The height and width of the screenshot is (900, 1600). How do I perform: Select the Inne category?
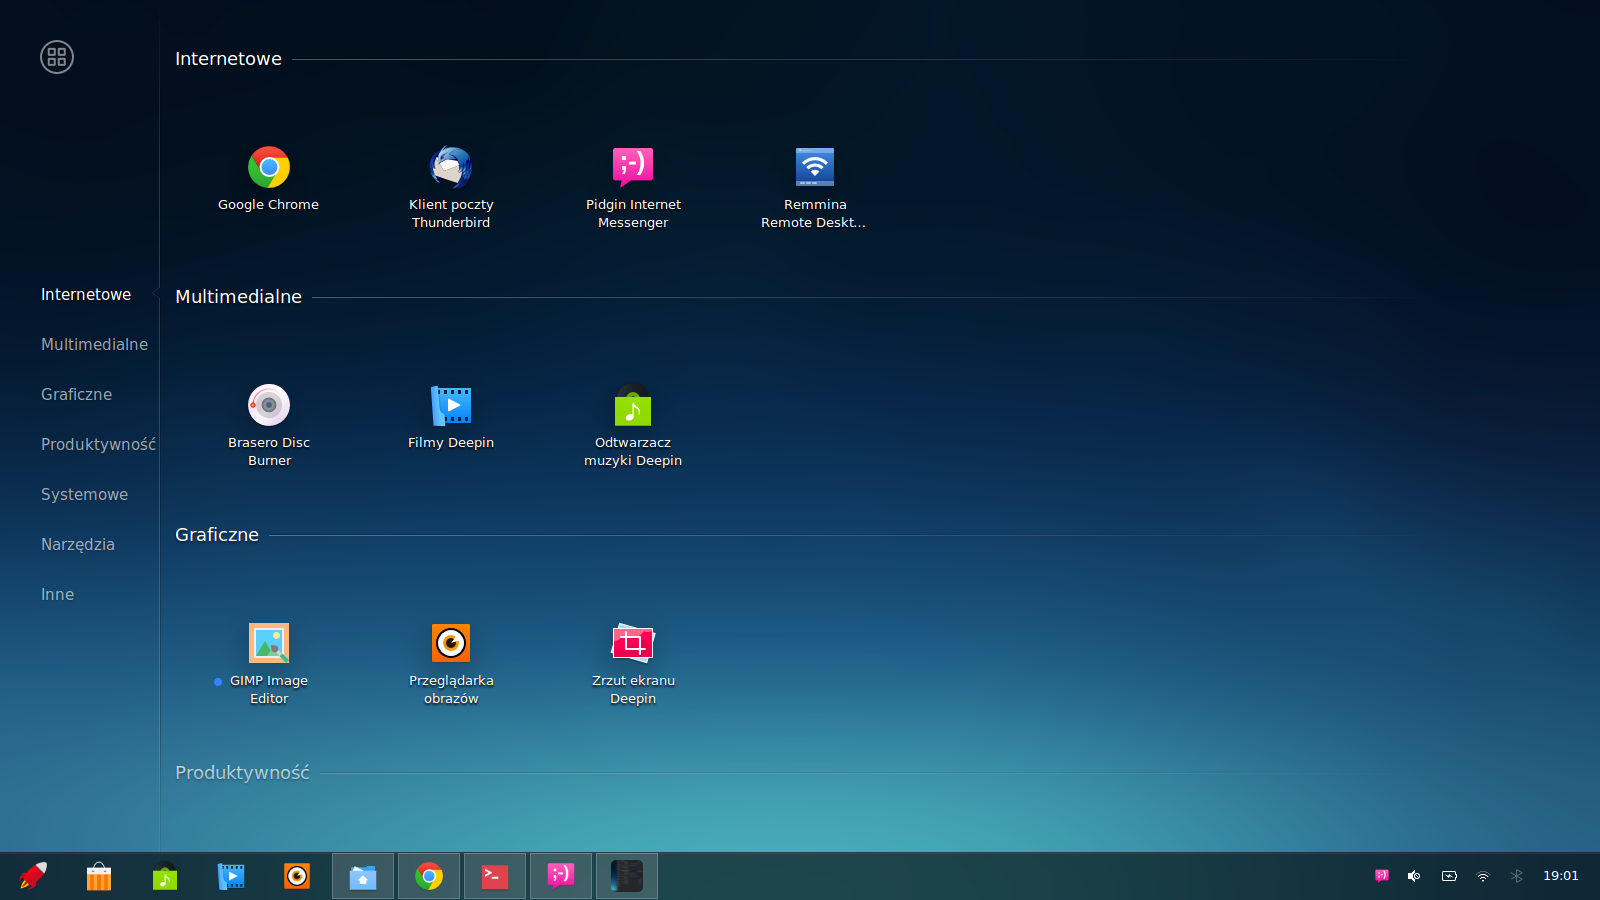tap(58, 594)
